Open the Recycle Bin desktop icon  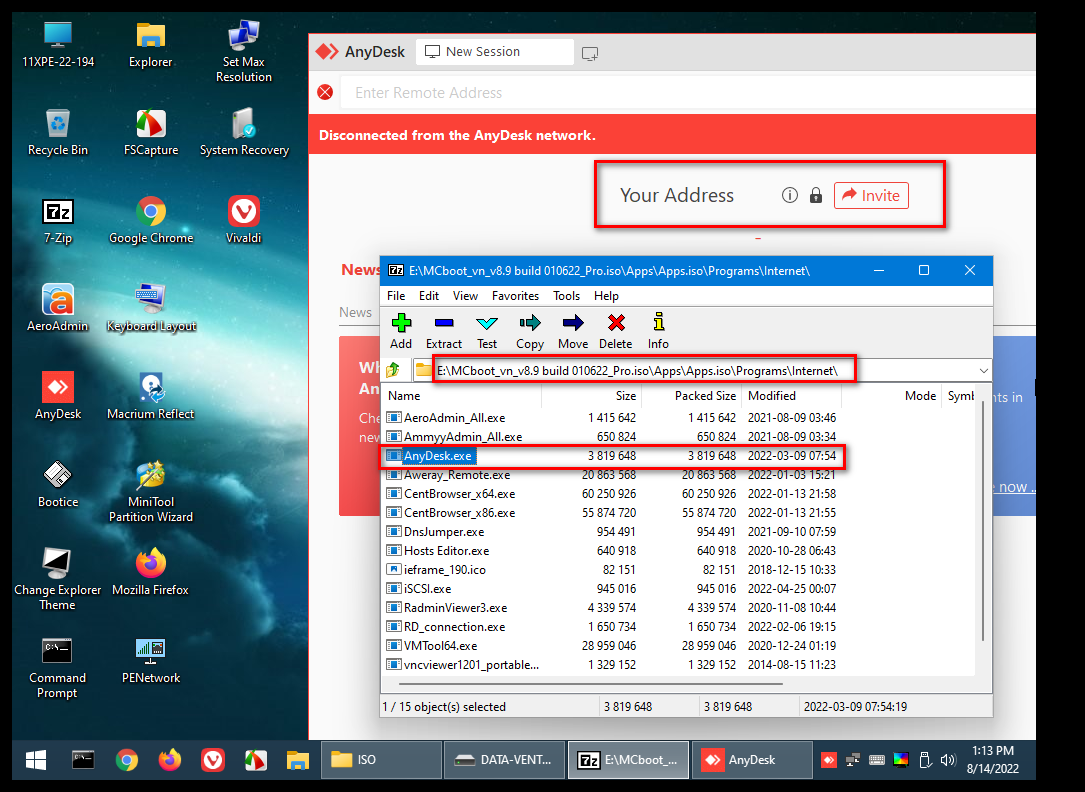(58, 133)
